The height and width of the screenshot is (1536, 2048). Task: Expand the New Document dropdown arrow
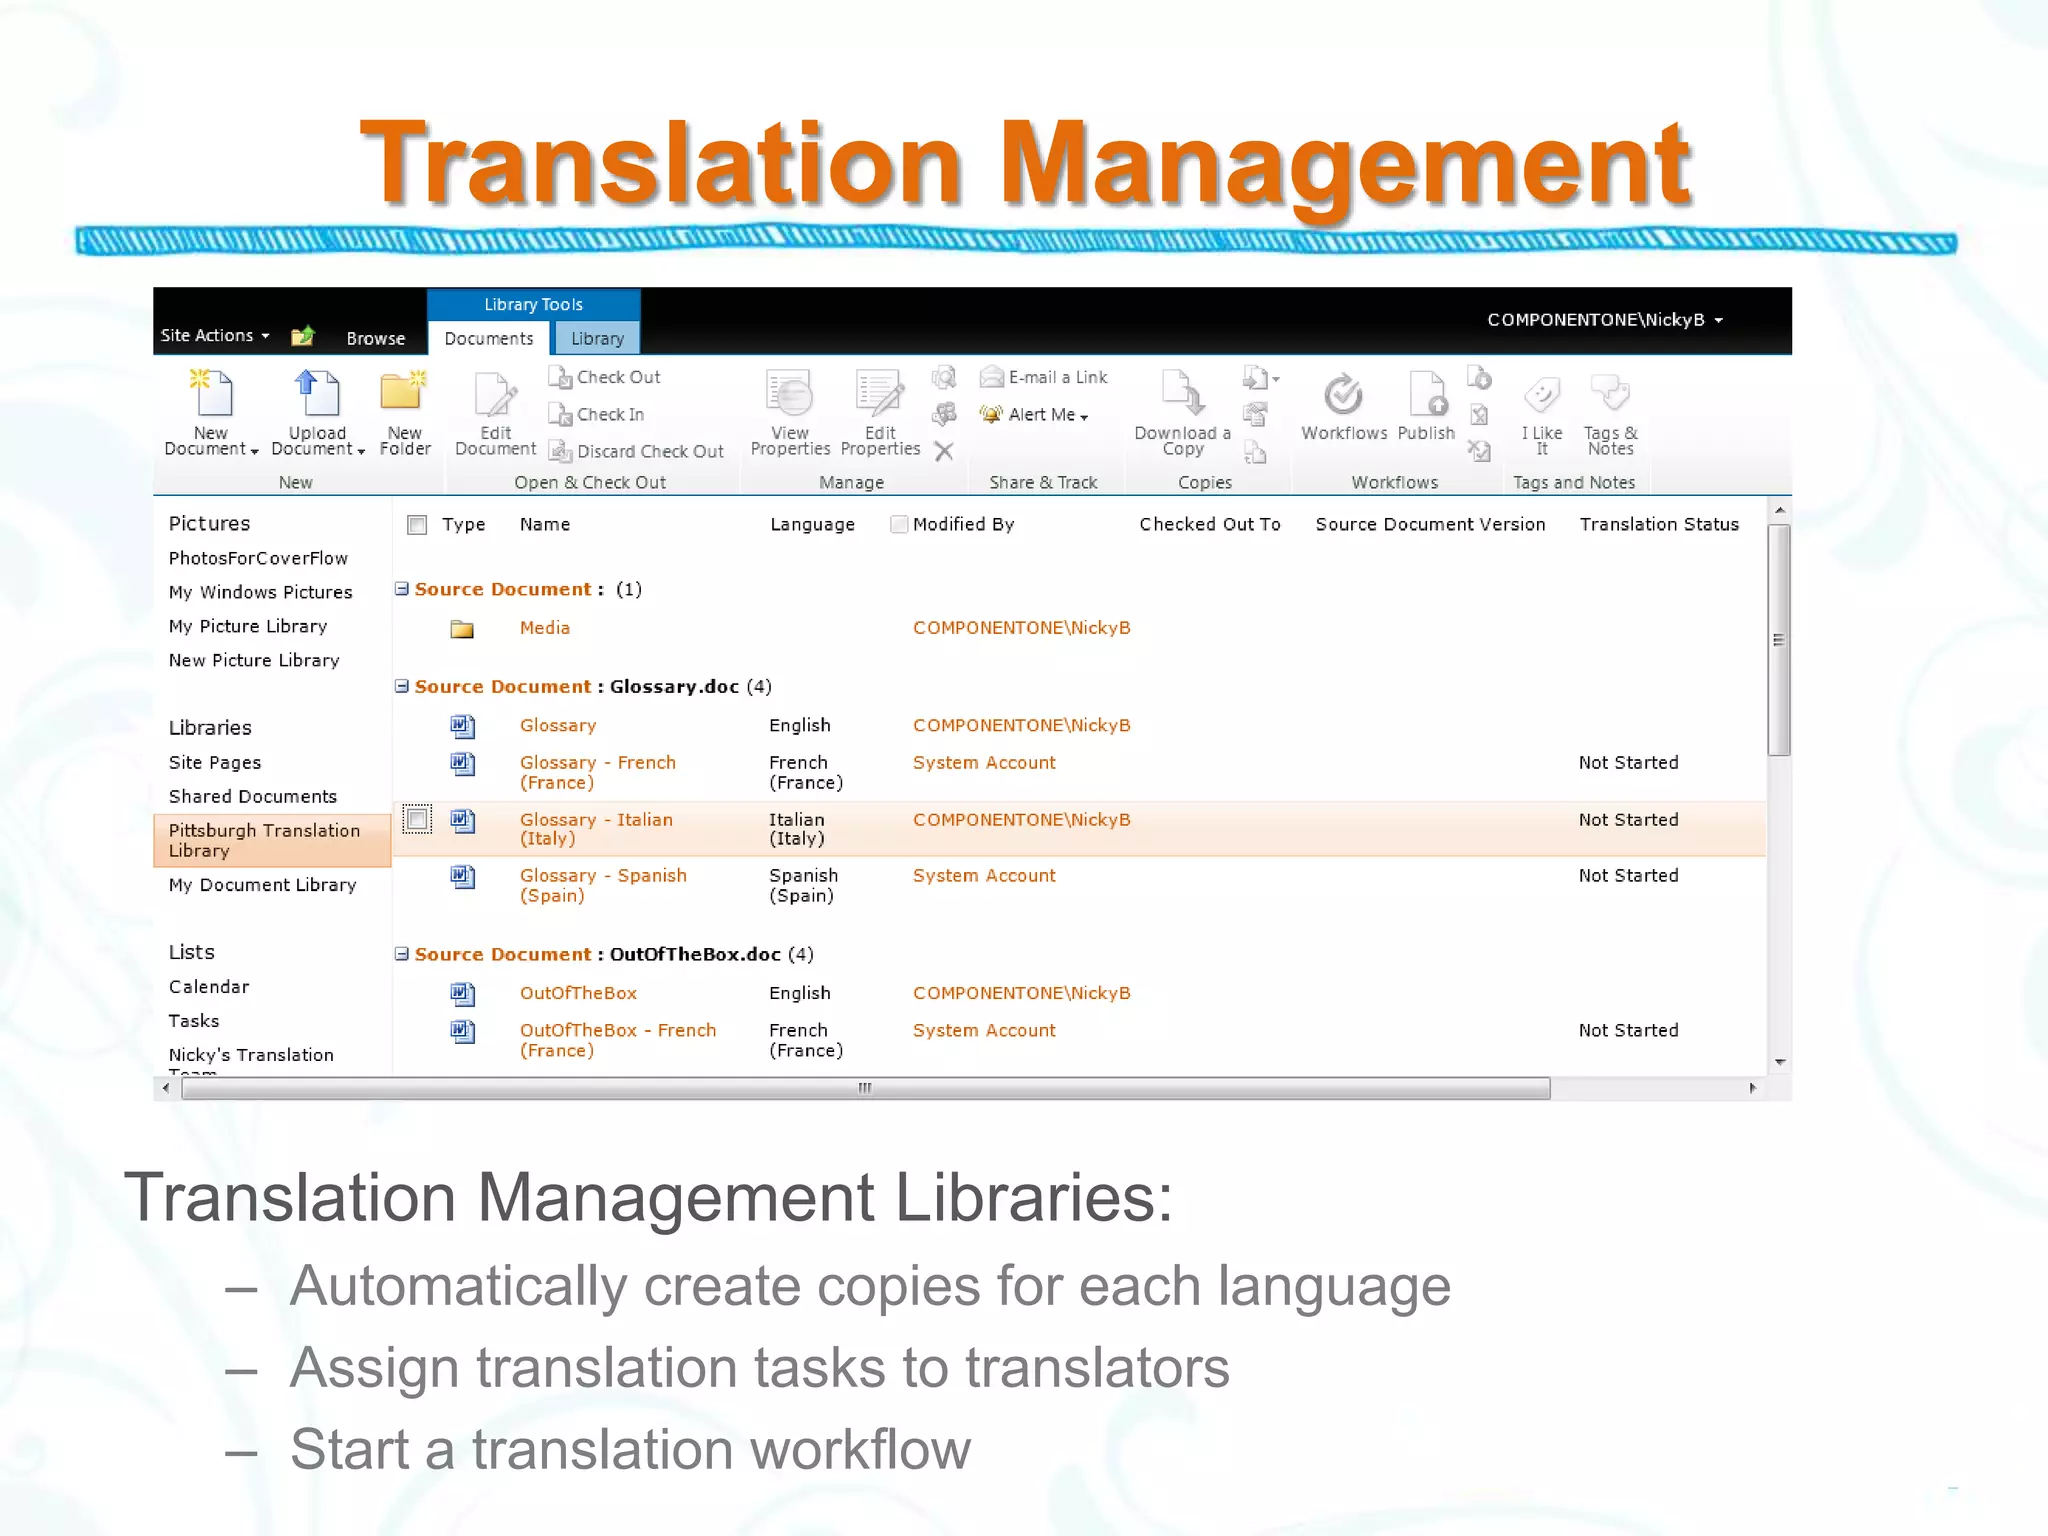(255, 452)
